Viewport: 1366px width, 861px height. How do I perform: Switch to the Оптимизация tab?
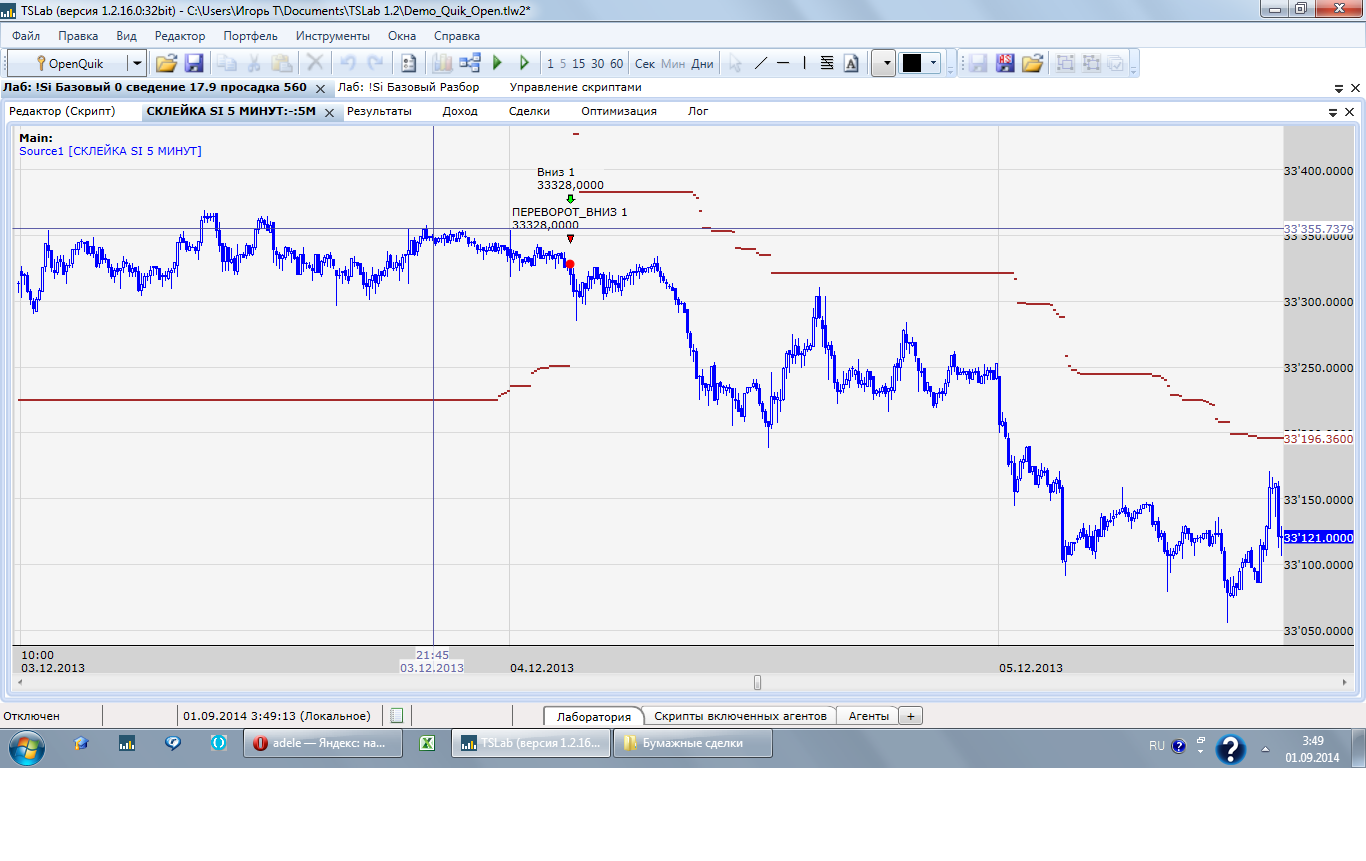(618, 111)
